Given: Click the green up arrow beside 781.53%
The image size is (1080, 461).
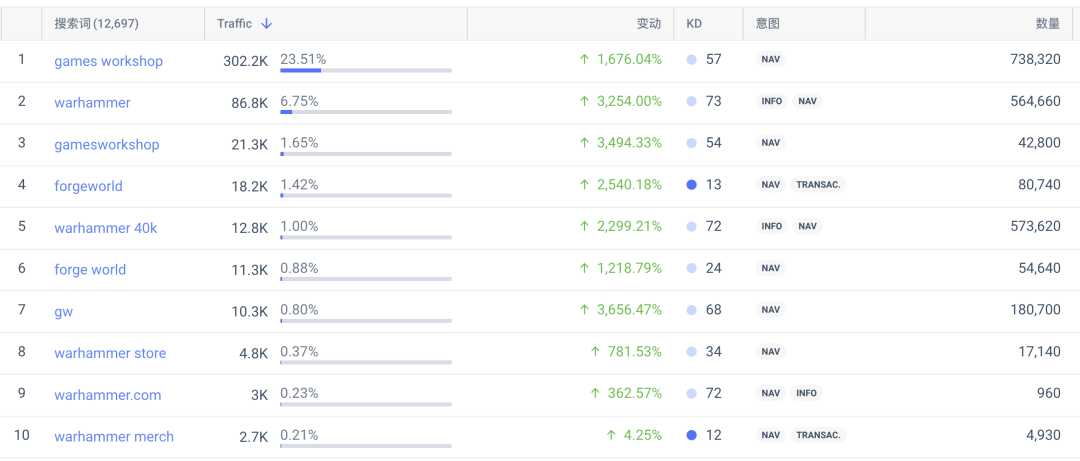Looking at the screenshot, I should [x=596, y=352].
